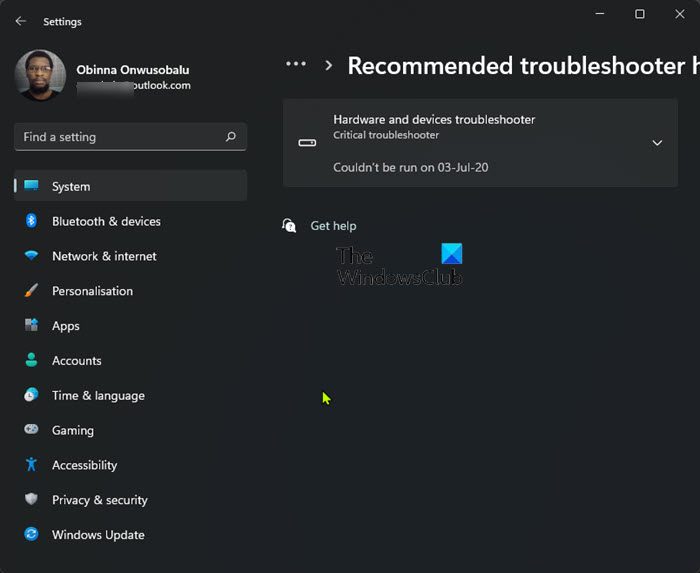The image size is (700, 573).
Task: Click the Personalisation paintbrush icon
Action: pos(31,291)
